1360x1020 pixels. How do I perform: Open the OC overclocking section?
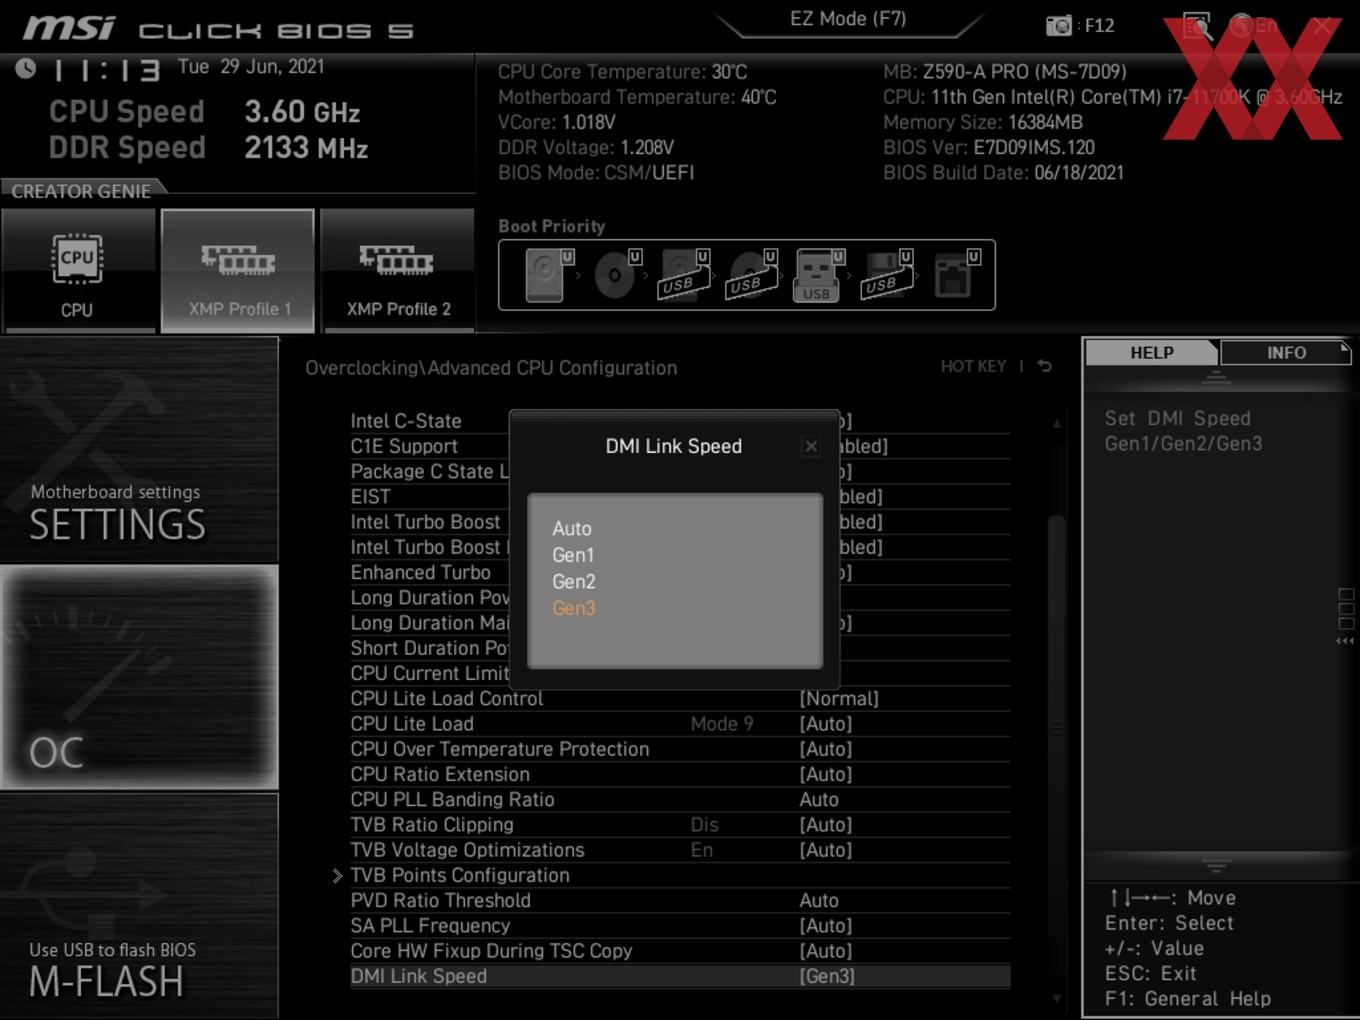[x=139, y=678]
